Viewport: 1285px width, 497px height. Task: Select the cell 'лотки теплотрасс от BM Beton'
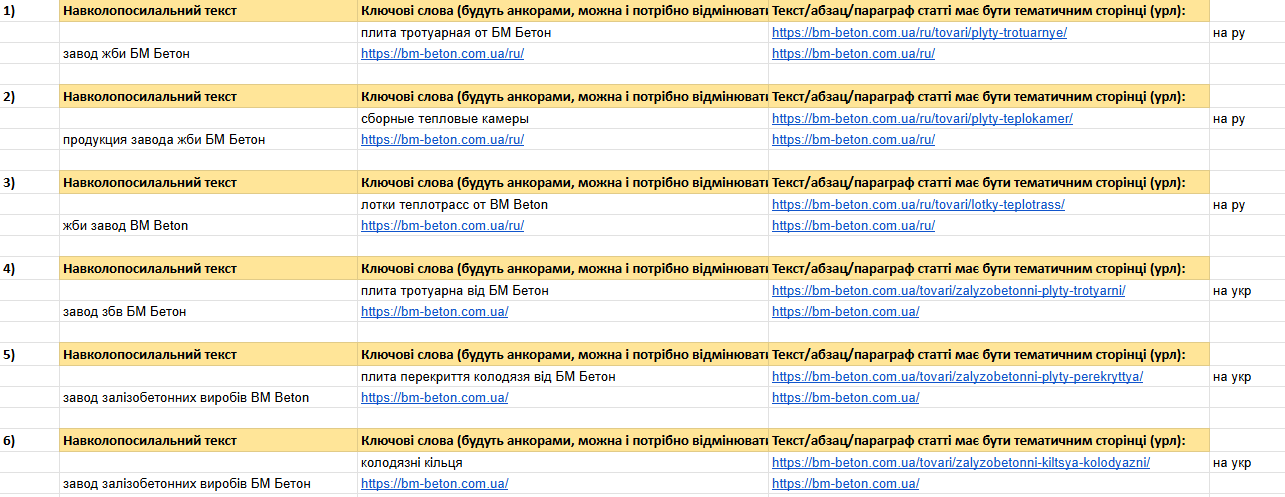click(563, 205)
